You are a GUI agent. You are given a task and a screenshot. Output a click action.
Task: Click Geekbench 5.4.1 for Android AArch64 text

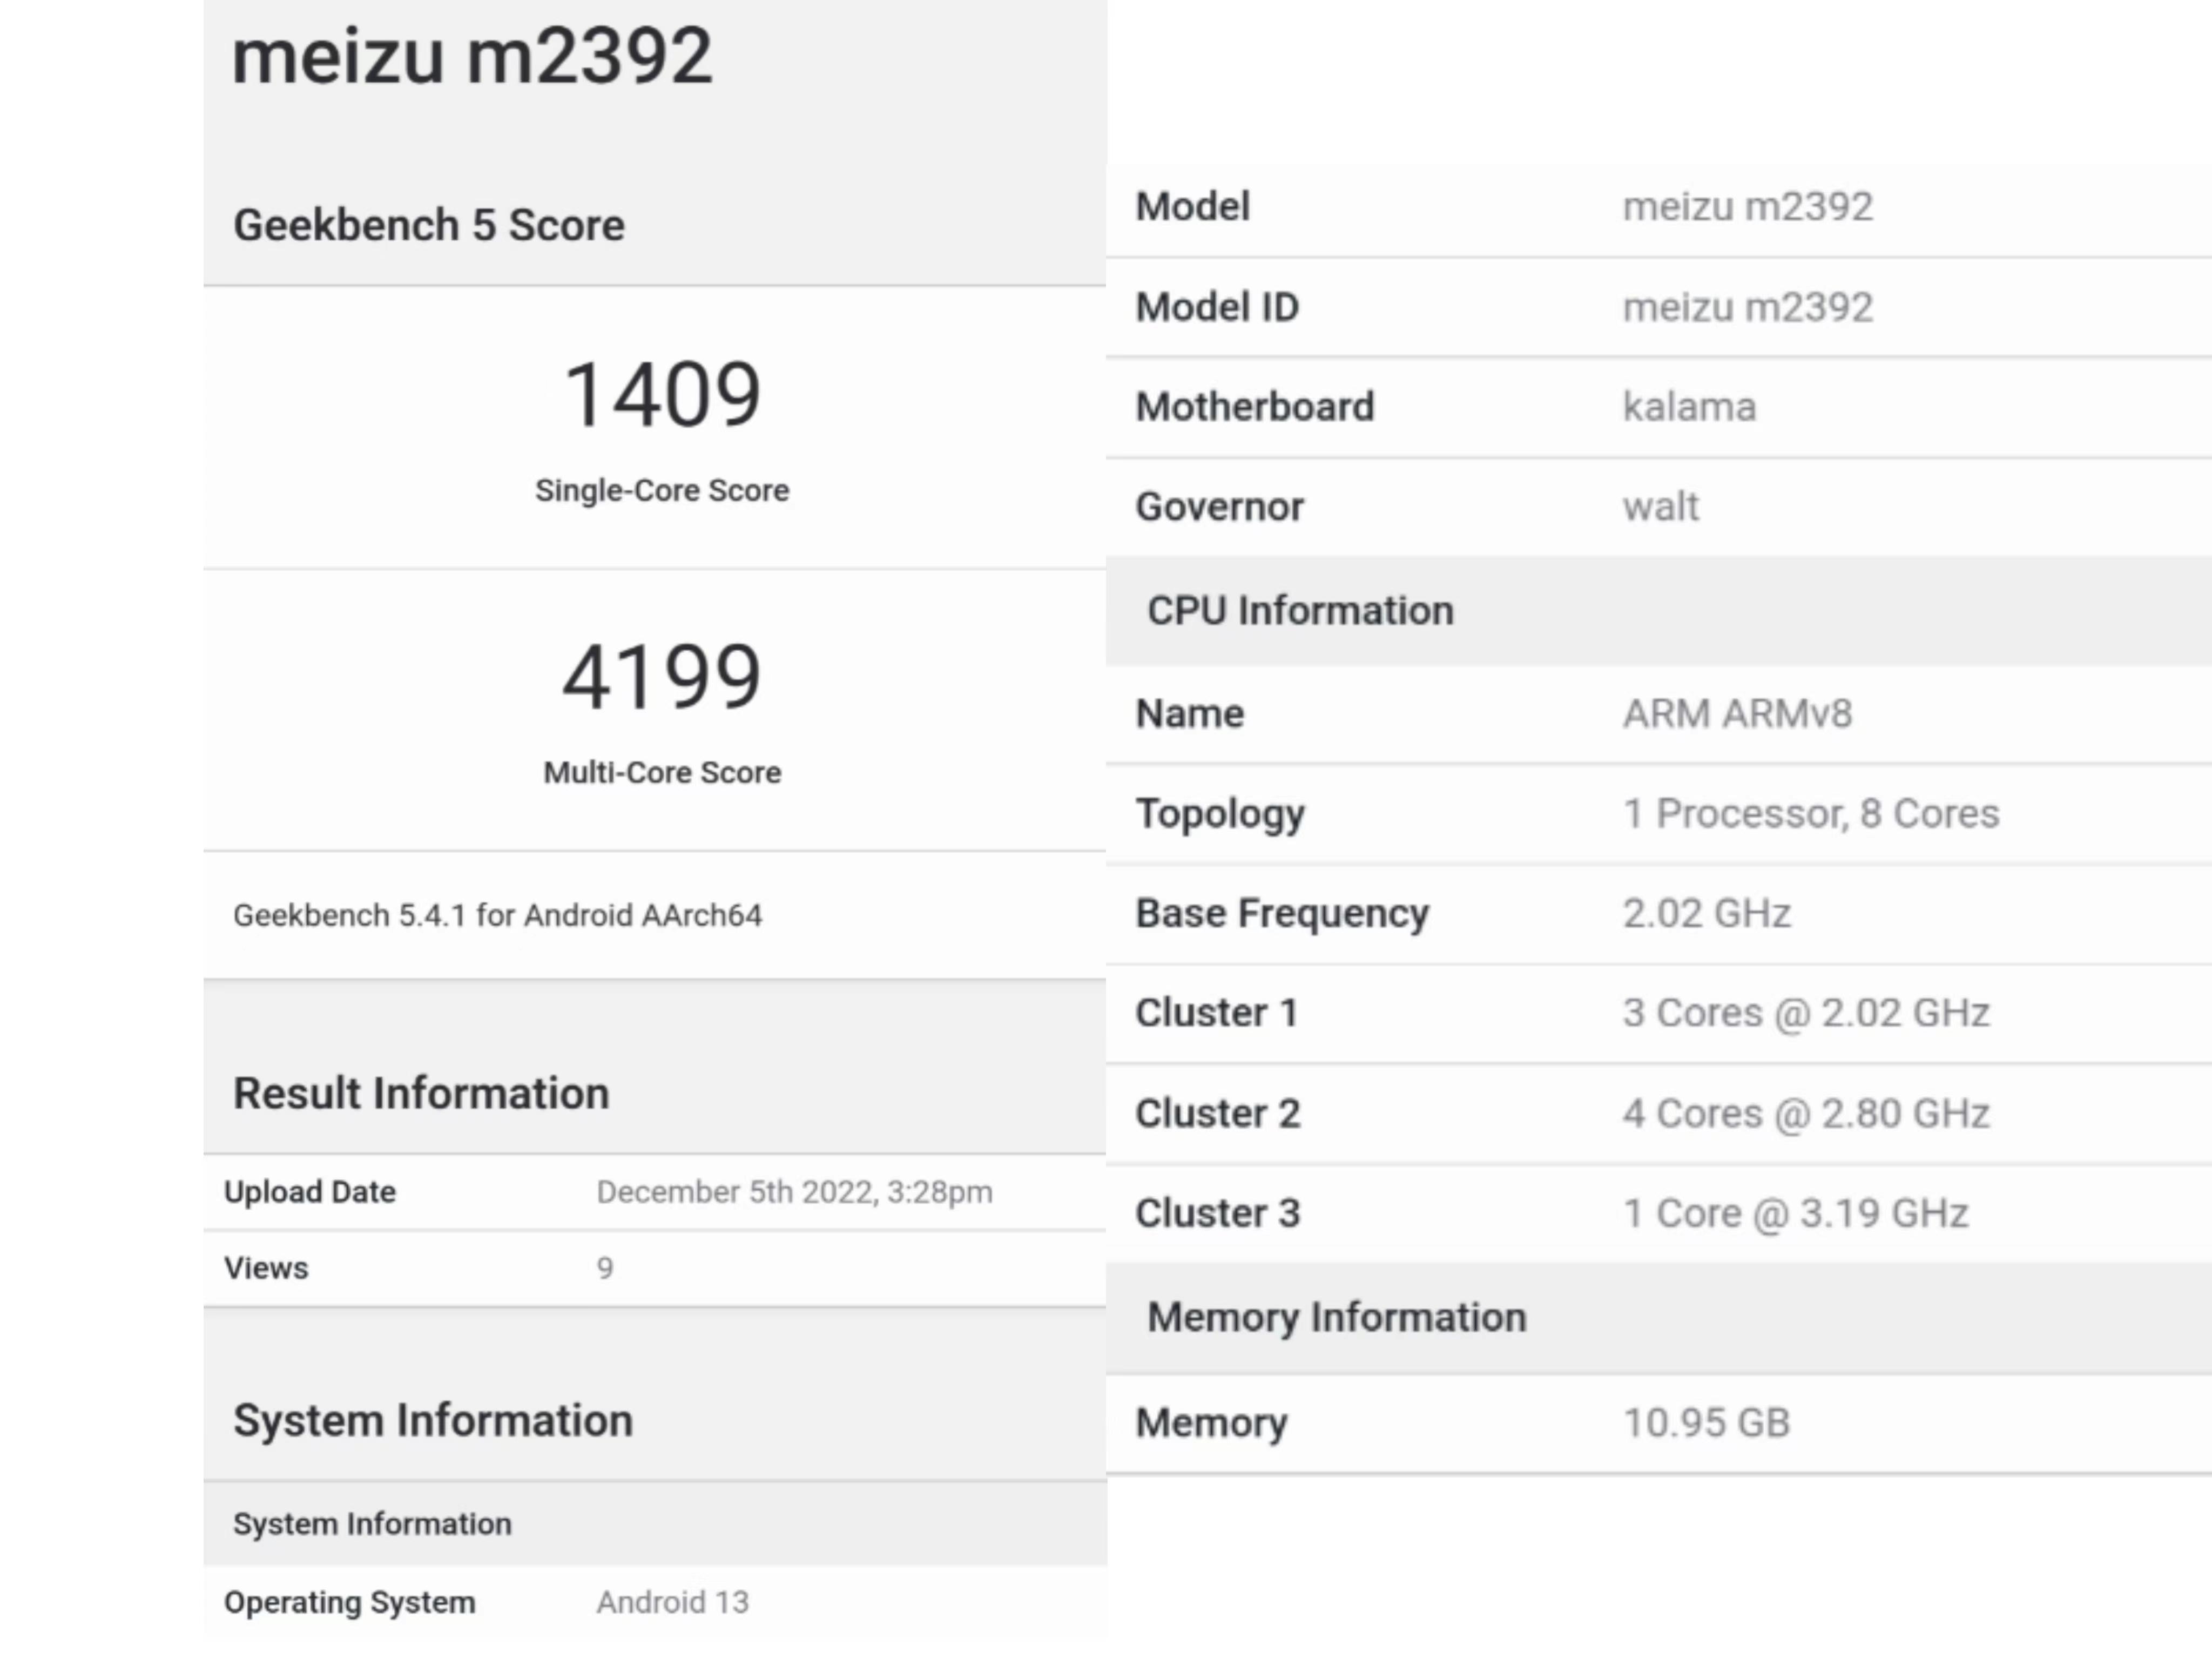(497, 916)
